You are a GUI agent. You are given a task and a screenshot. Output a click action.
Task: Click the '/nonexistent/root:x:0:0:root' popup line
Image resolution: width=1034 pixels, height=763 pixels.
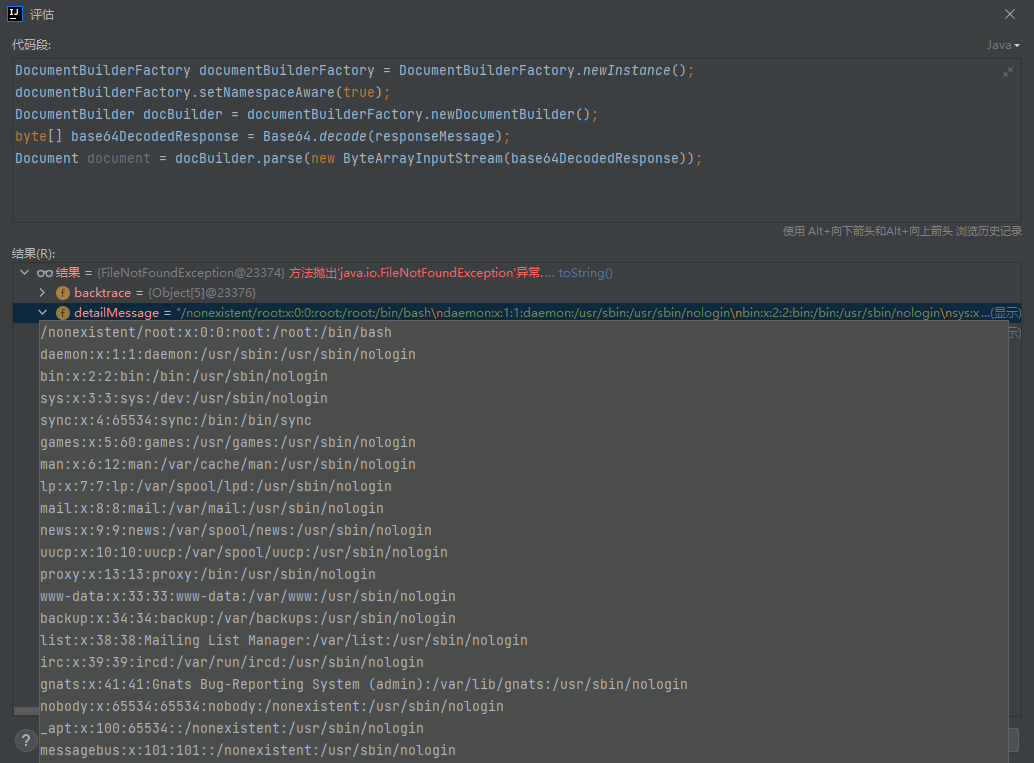tap(216, 332)
